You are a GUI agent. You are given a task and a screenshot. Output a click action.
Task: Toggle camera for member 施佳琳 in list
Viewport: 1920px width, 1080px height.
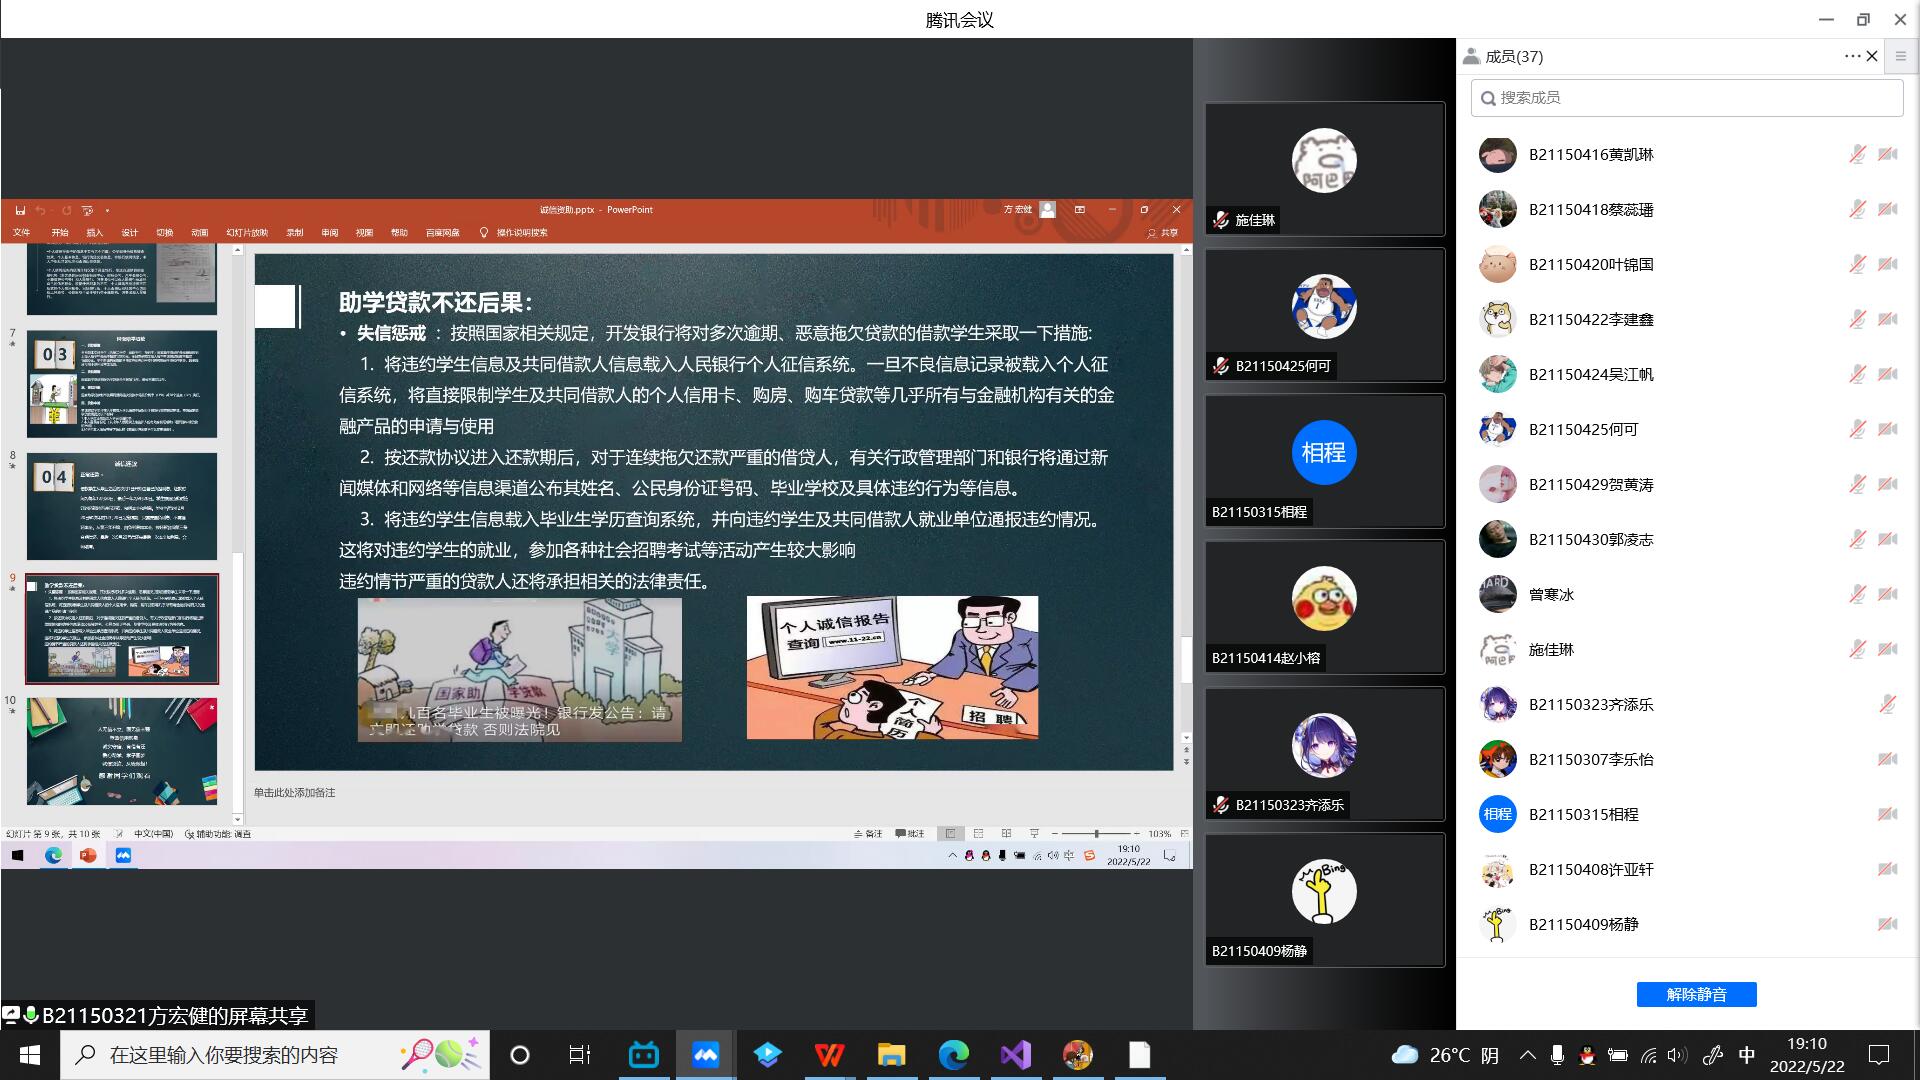(x=1887, y=649)
